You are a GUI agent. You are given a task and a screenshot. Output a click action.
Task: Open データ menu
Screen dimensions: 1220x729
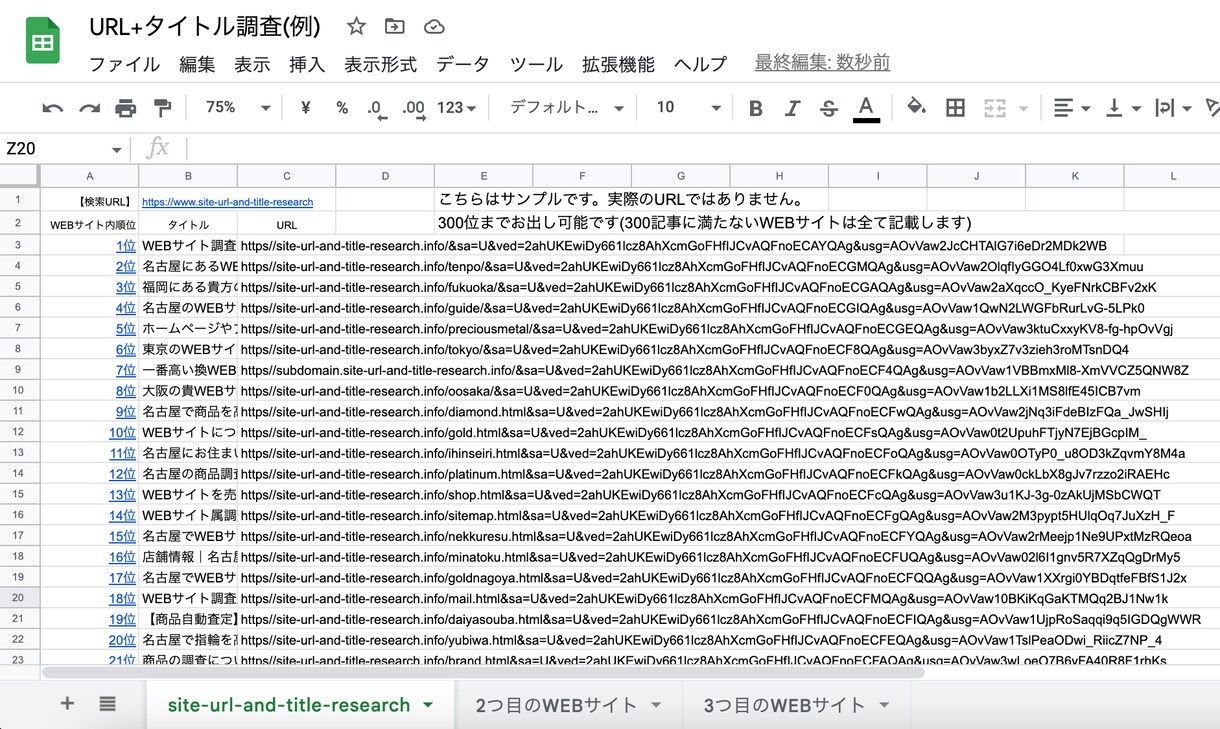pos(463,64)
